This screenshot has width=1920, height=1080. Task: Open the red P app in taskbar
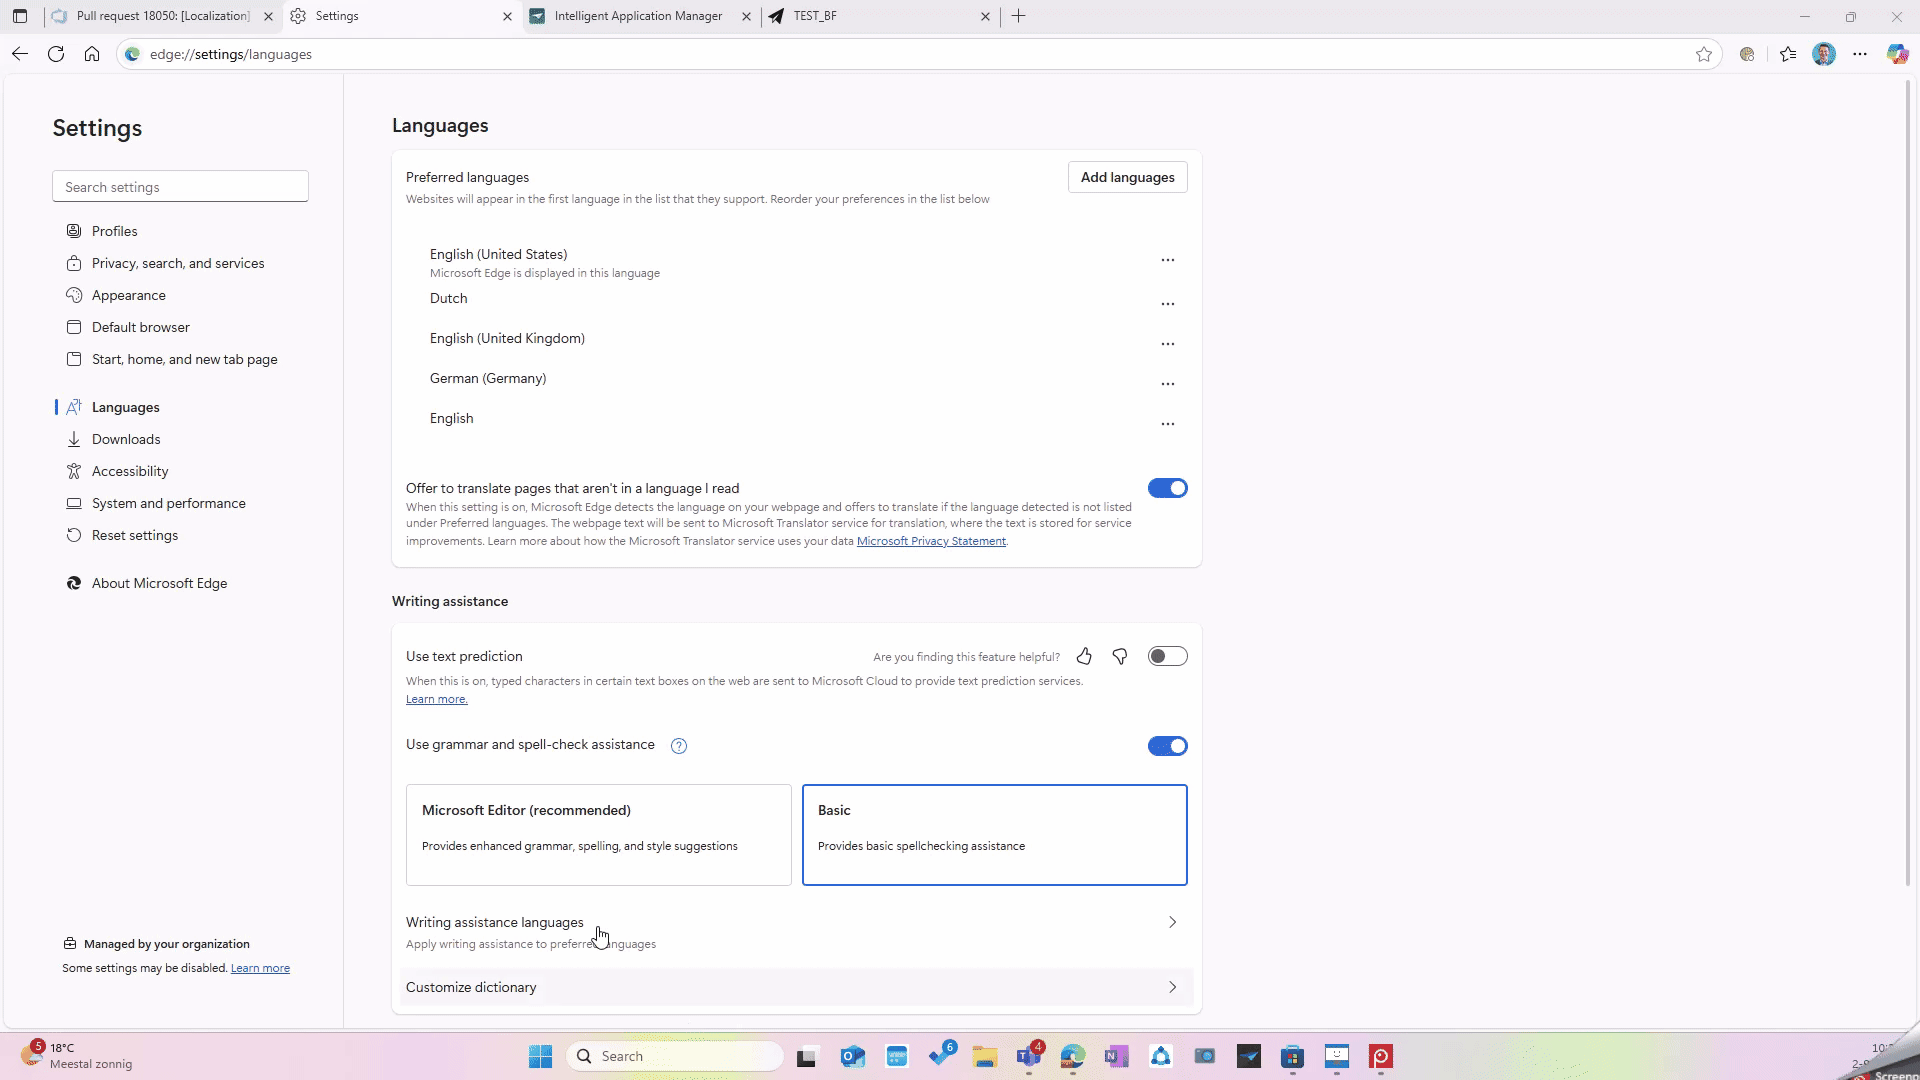pos(1381,1056)
